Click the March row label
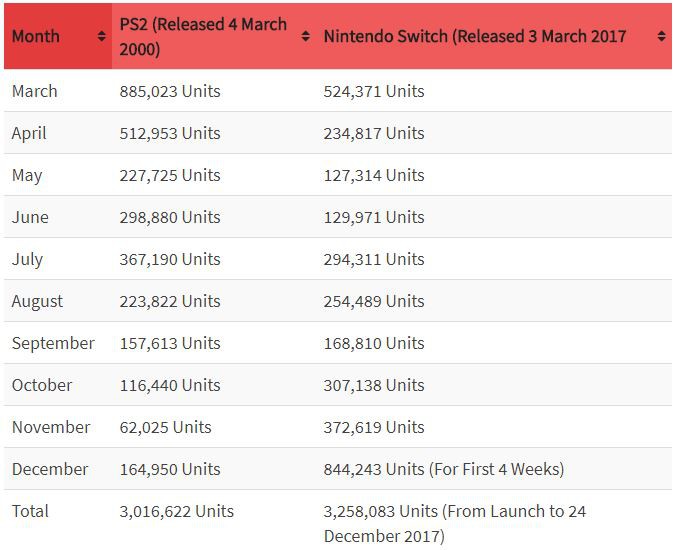The height and width of the screenshot is (550, 676). (x=34, y=91)
